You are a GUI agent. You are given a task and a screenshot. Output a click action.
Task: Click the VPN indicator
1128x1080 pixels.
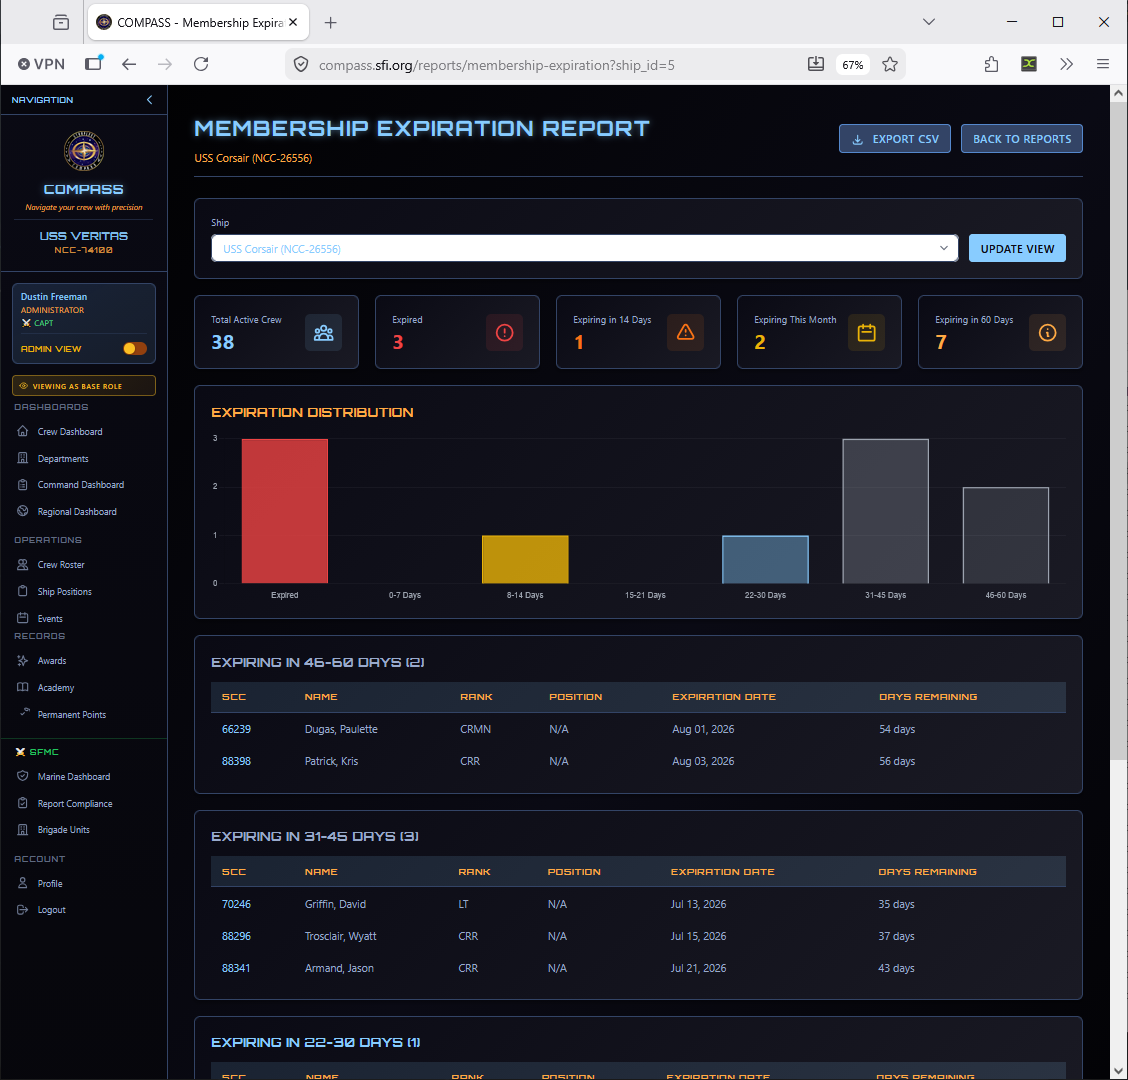click(42, 64)
